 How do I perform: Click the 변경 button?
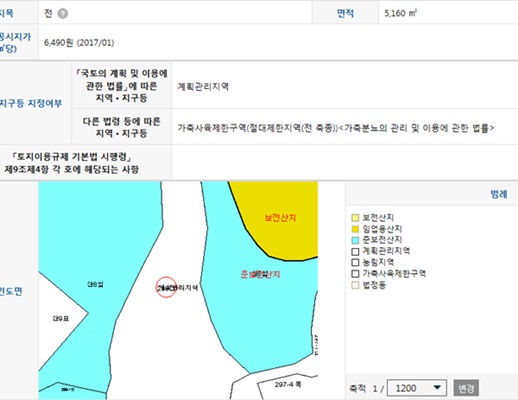pos(466,388)
